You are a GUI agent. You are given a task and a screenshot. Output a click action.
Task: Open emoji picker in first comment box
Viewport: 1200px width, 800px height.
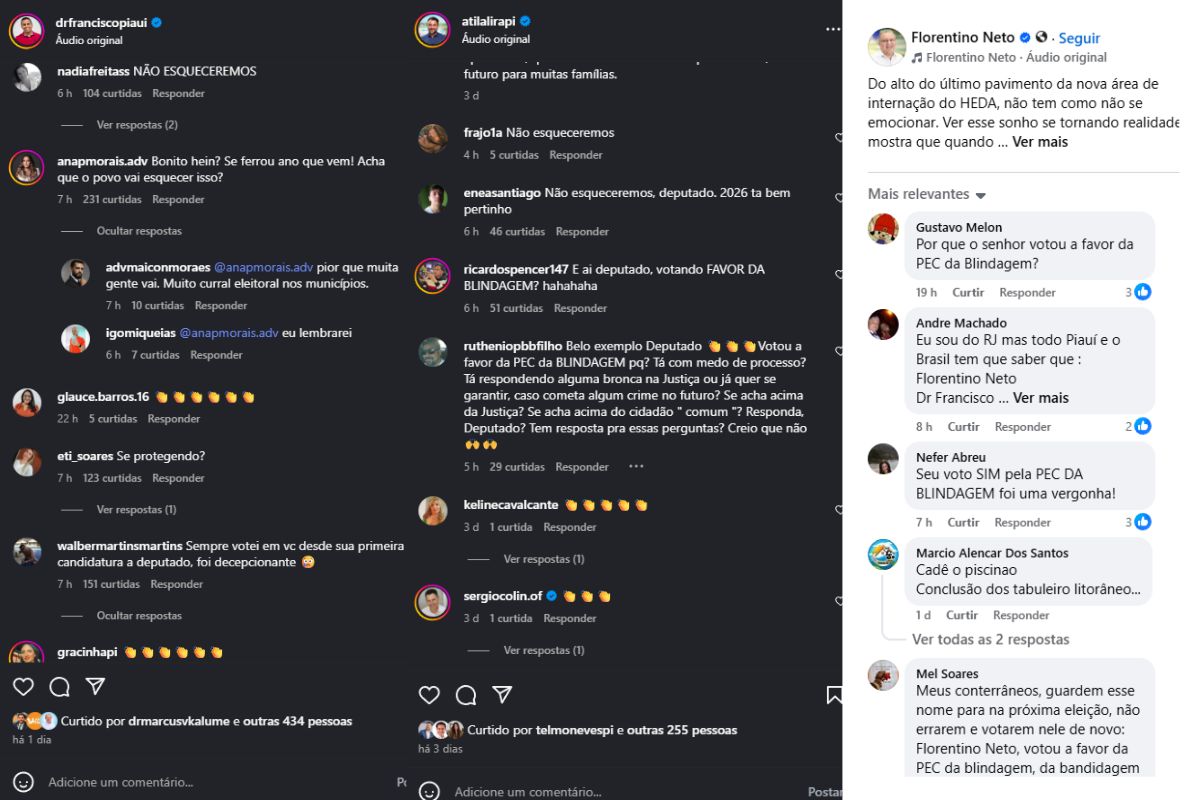point(23,782)
